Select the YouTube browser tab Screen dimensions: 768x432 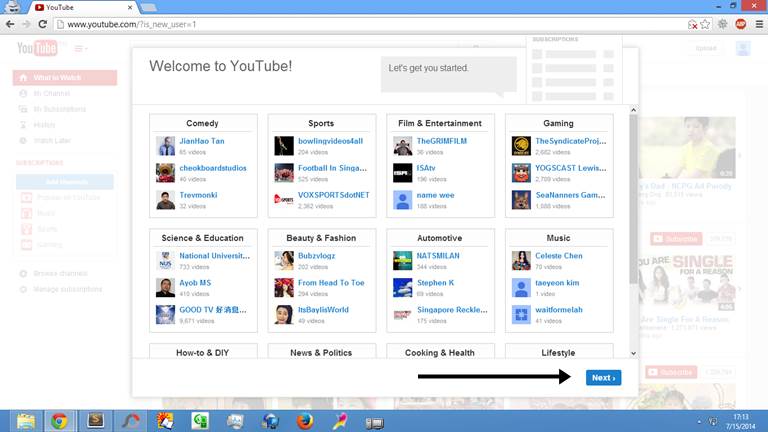click(83, 7)
